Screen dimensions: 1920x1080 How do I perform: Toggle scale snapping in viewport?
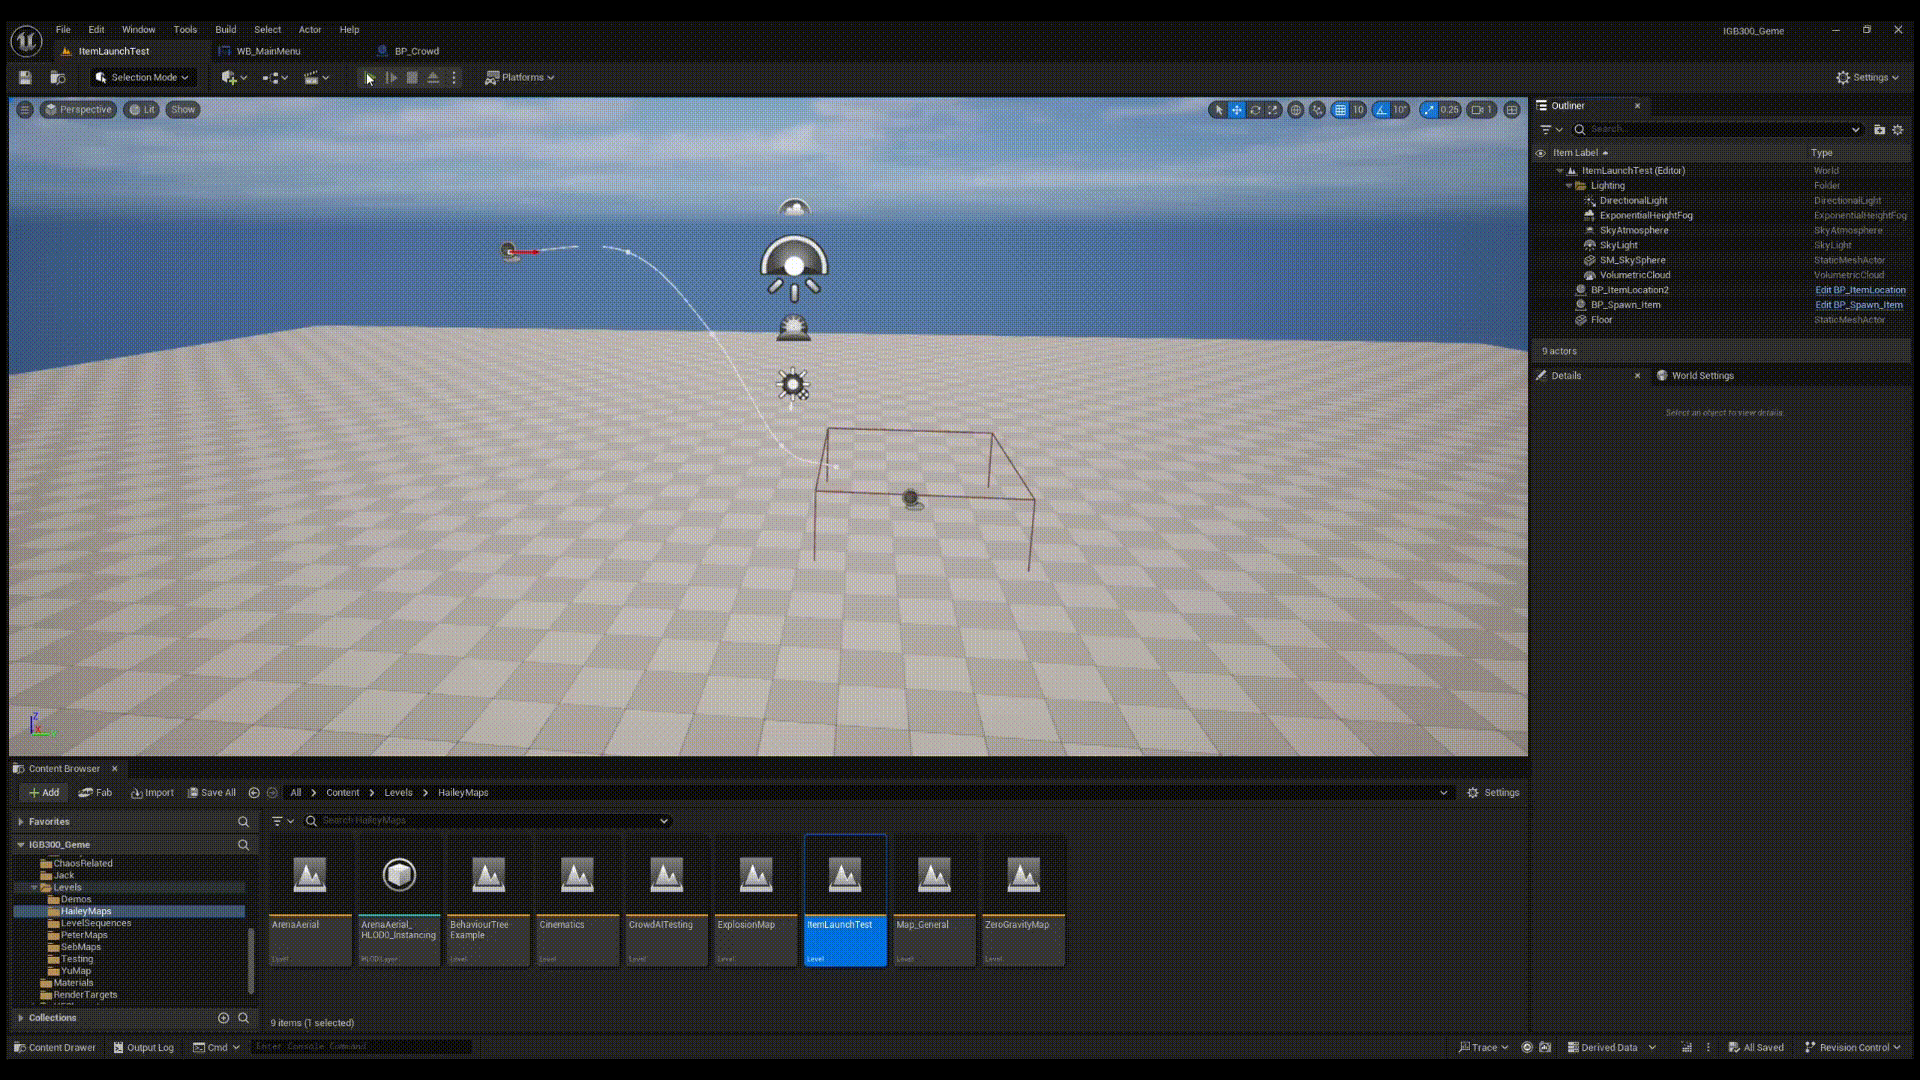1428,110
